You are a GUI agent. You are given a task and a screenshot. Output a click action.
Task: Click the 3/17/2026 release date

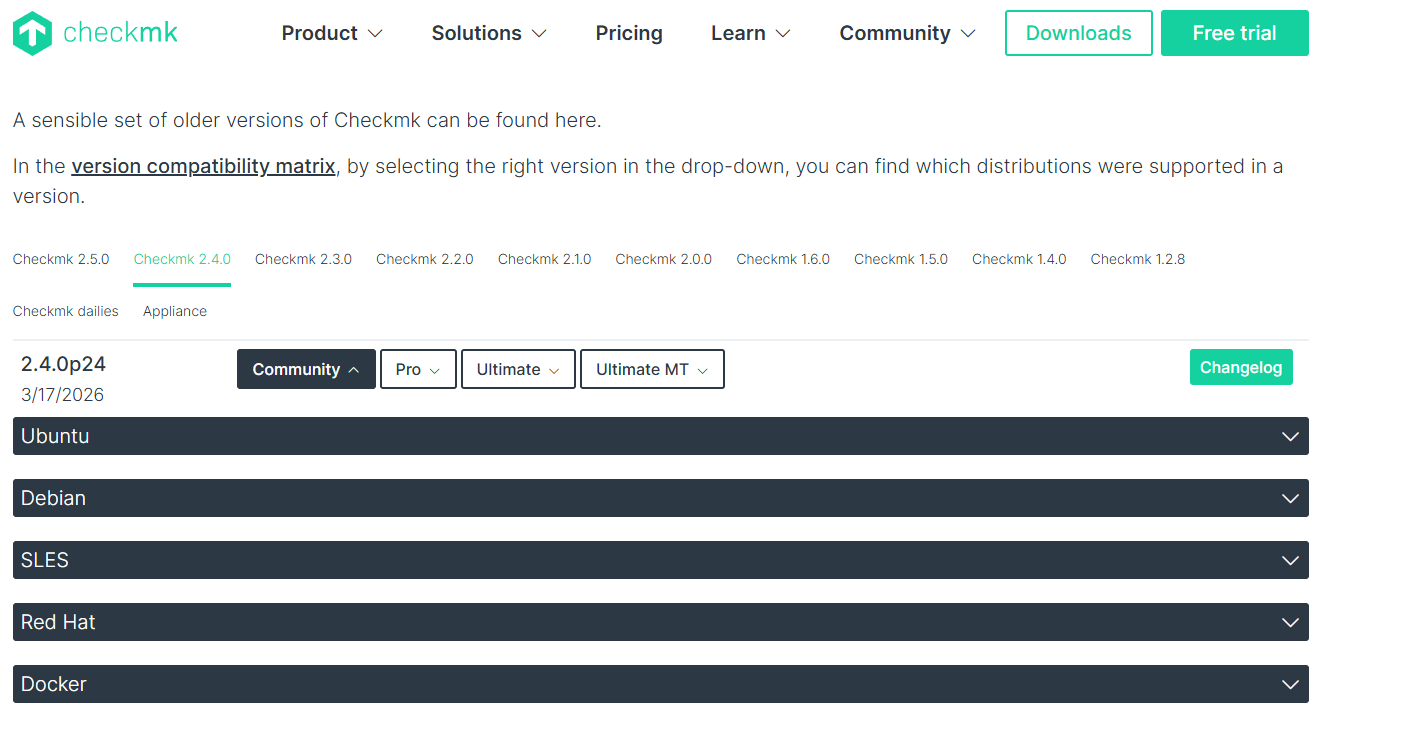coord(62,395)
